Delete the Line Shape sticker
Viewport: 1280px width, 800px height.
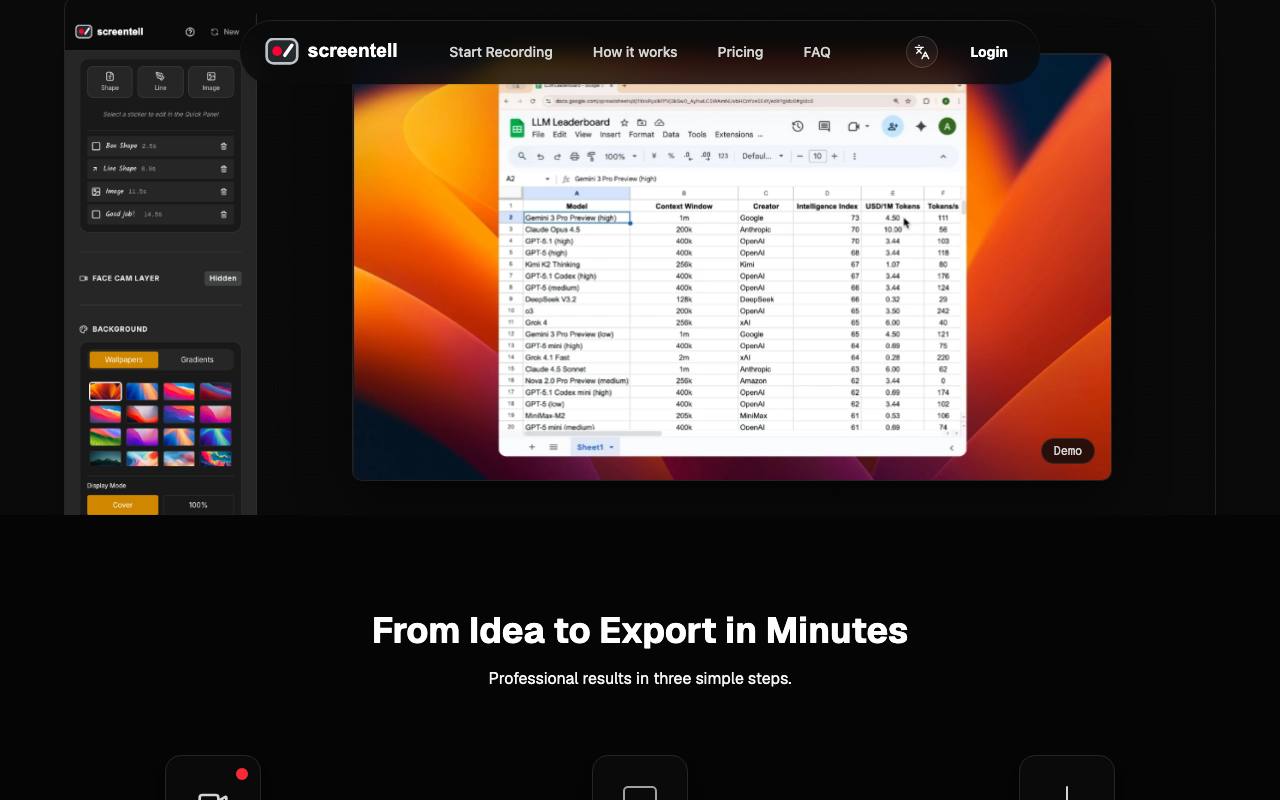coord(224,169)
